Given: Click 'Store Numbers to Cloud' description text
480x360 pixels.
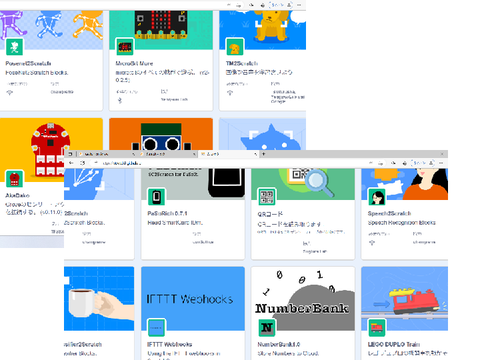Looking at the screenshot, I should [288, 353].
